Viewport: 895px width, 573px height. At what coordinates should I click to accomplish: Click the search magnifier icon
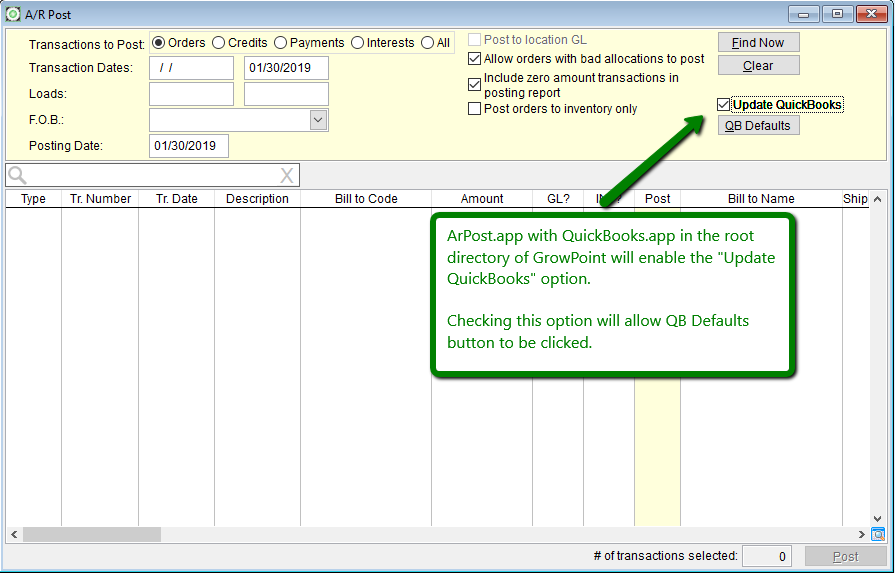[x=17, y=175]
